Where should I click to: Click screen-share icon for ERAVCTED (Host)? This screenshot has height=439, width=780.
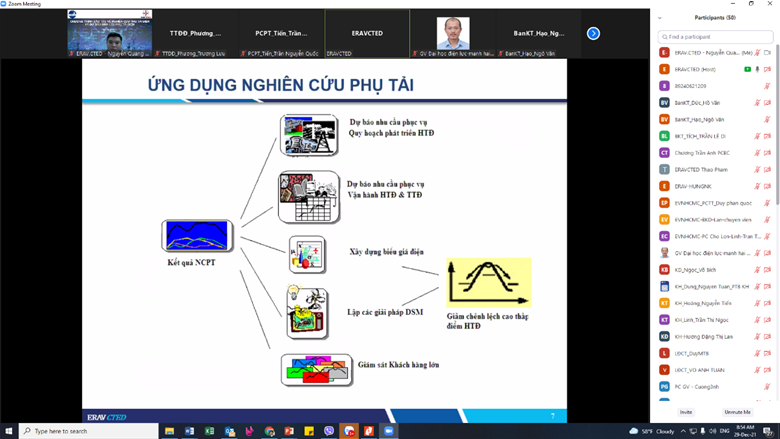[747, 69]
